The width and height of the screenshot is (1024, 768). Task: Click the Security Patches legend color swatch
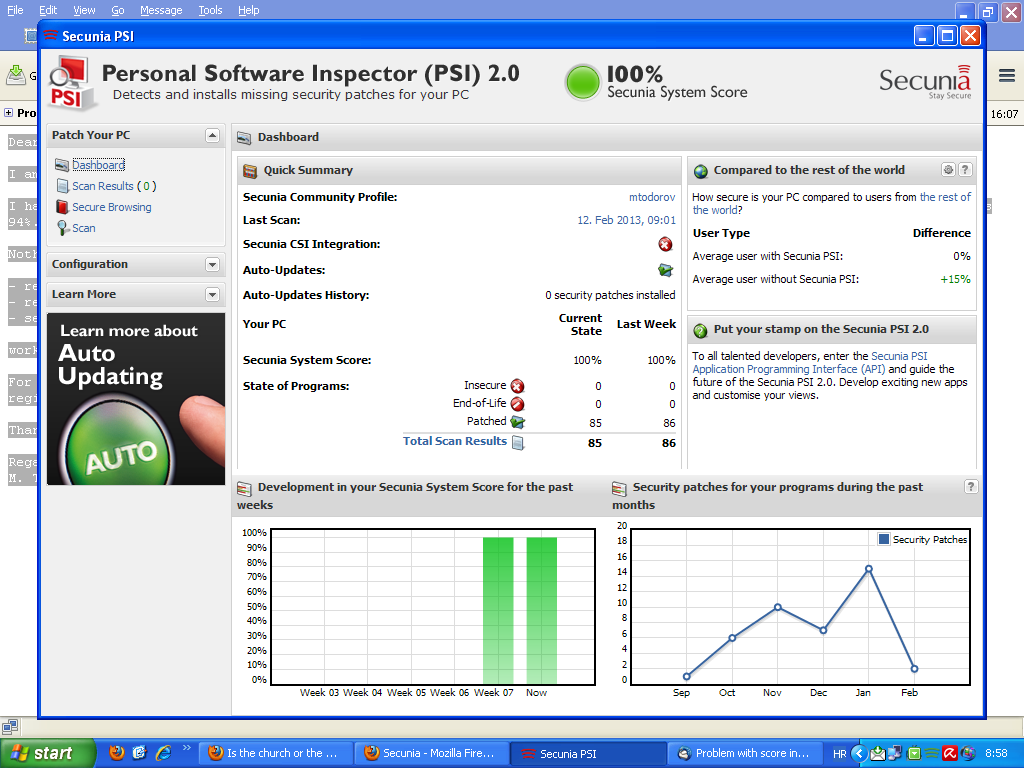(884, 539)
